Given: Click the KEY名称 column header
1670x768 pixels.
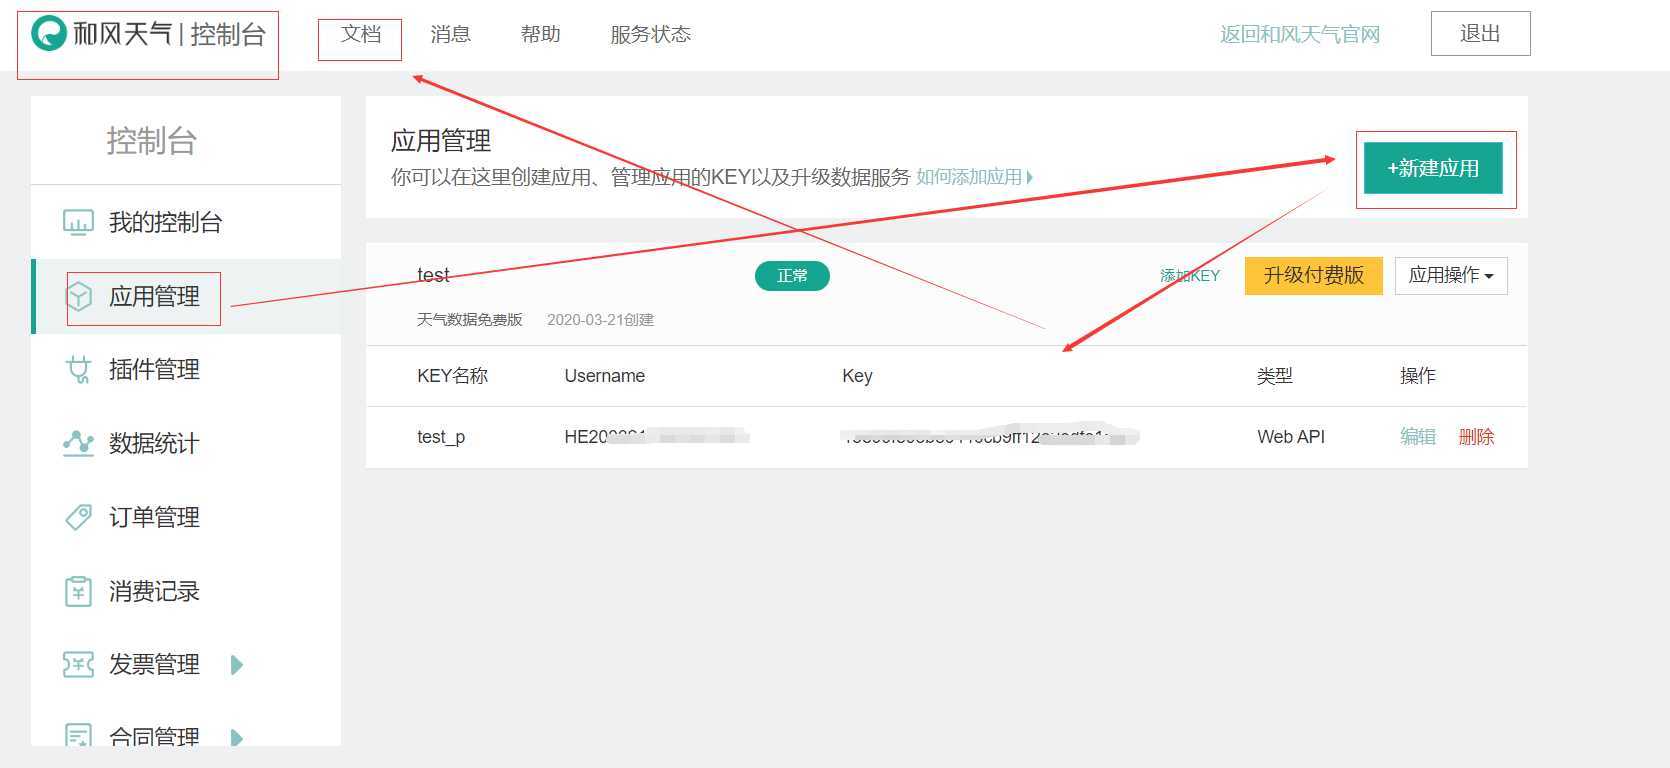Looking at the screenshot, I should (452, 376).
